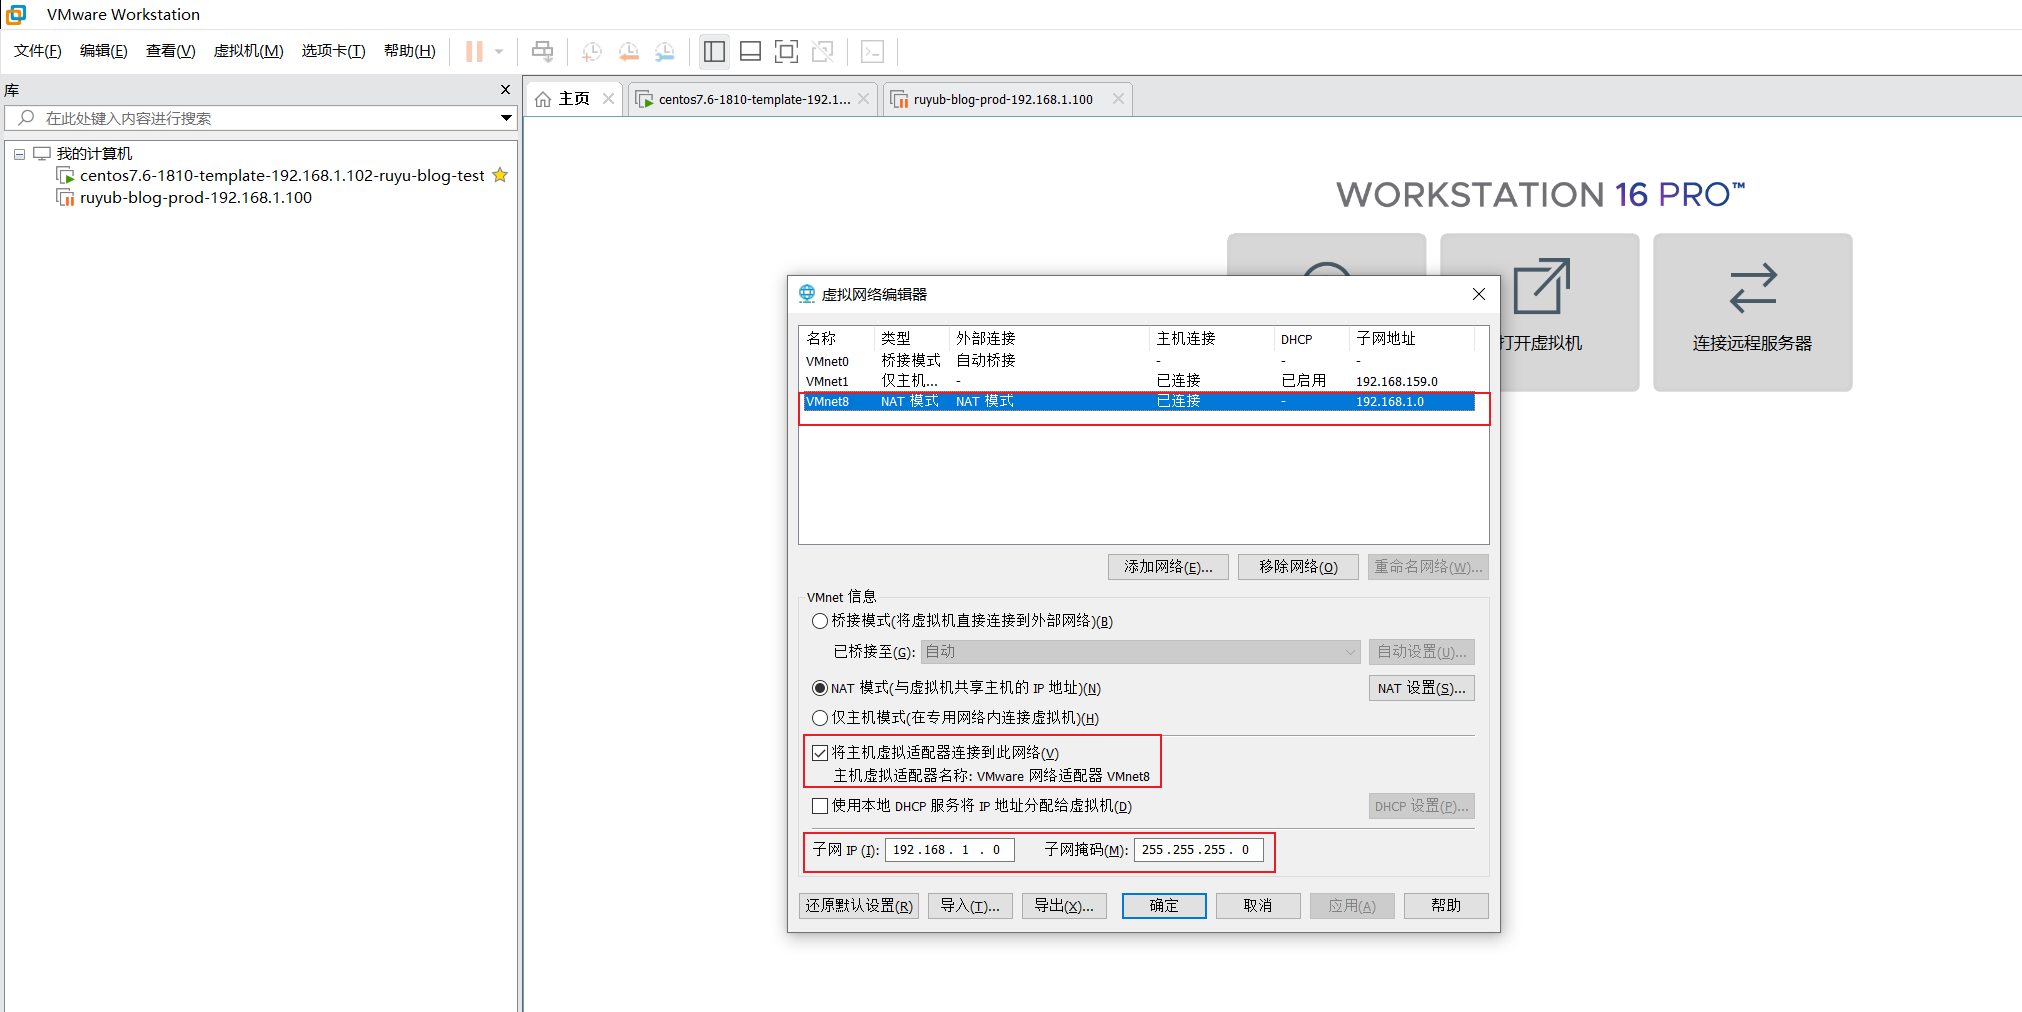The image size is (2022, 1012).
Task: Open the 查看(V) menu
Action: tap(171, 51)
